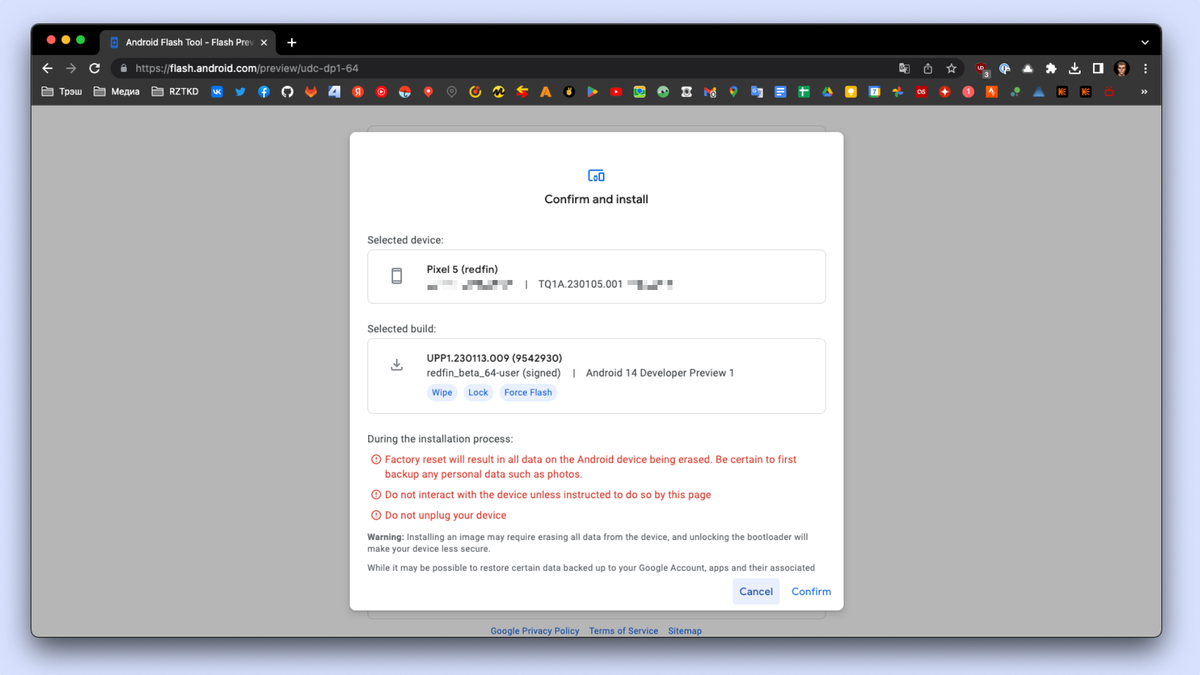The height and width of the screenshot is (675, 1200).
Task: Select the Lock option chip
Action: [x=478, y=392]
